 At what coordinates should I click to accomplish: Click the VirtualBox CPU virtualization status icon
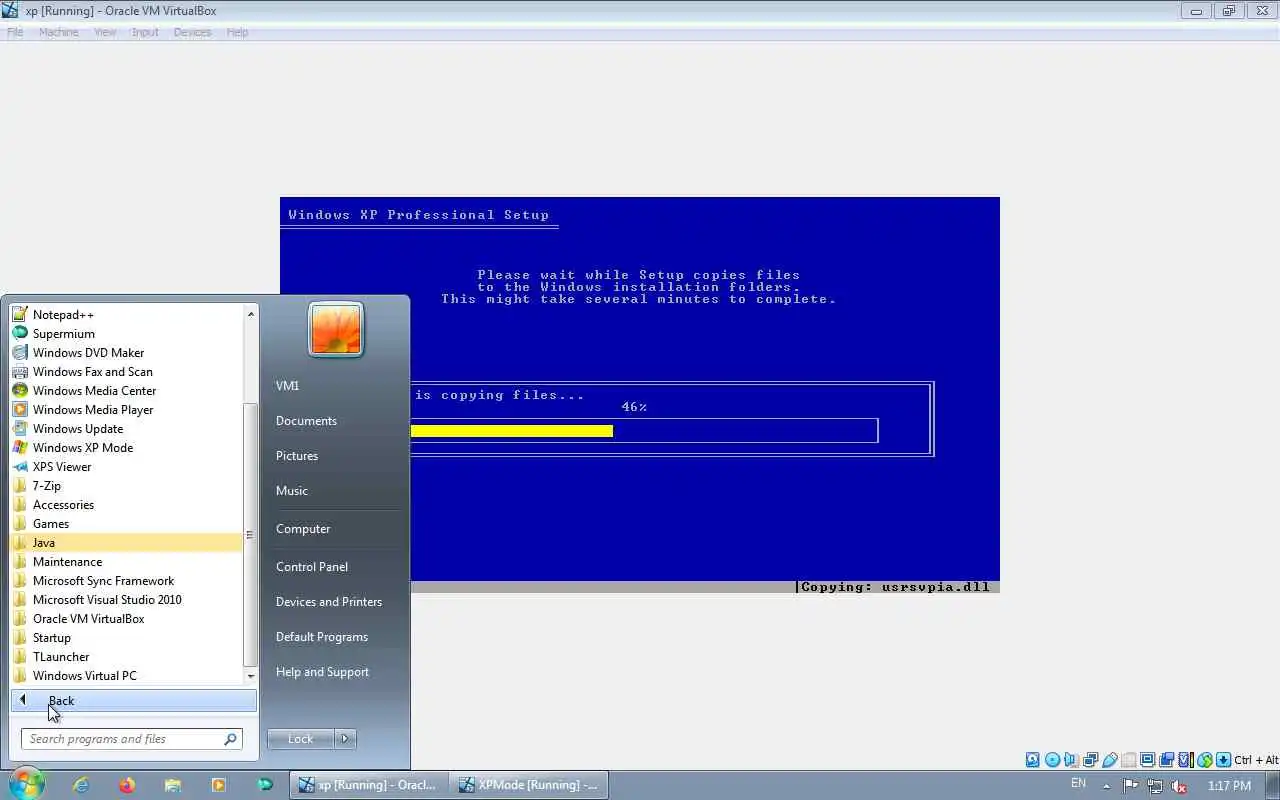[1186, 760]
